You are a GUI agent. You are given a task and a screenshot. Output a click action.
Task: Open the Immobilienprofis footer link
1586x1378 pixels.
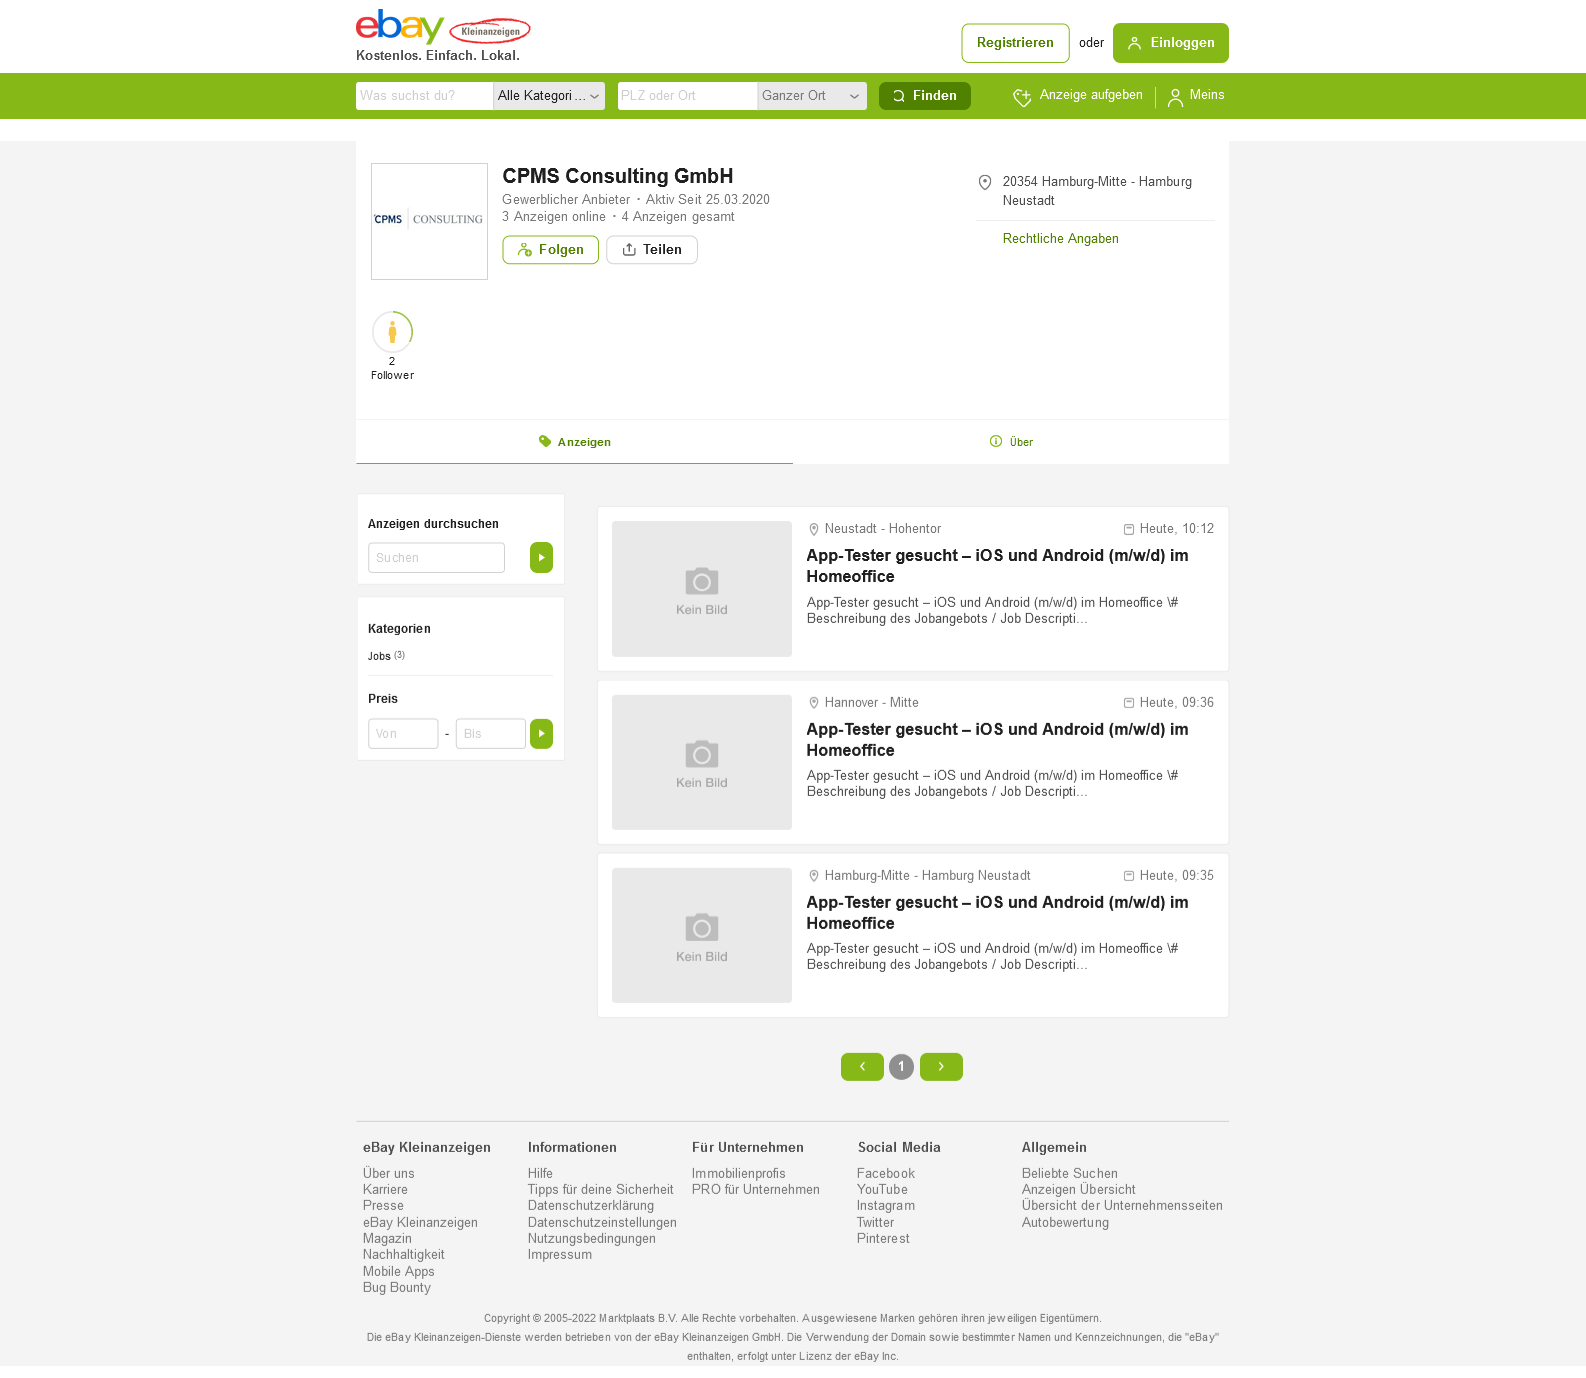pyautogui.click(x=738, y=1174)
